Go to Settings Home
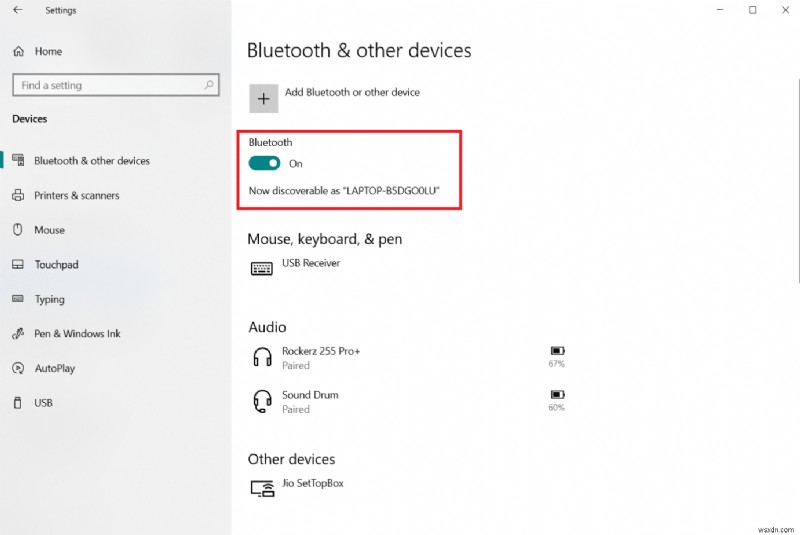 (48, 52)
